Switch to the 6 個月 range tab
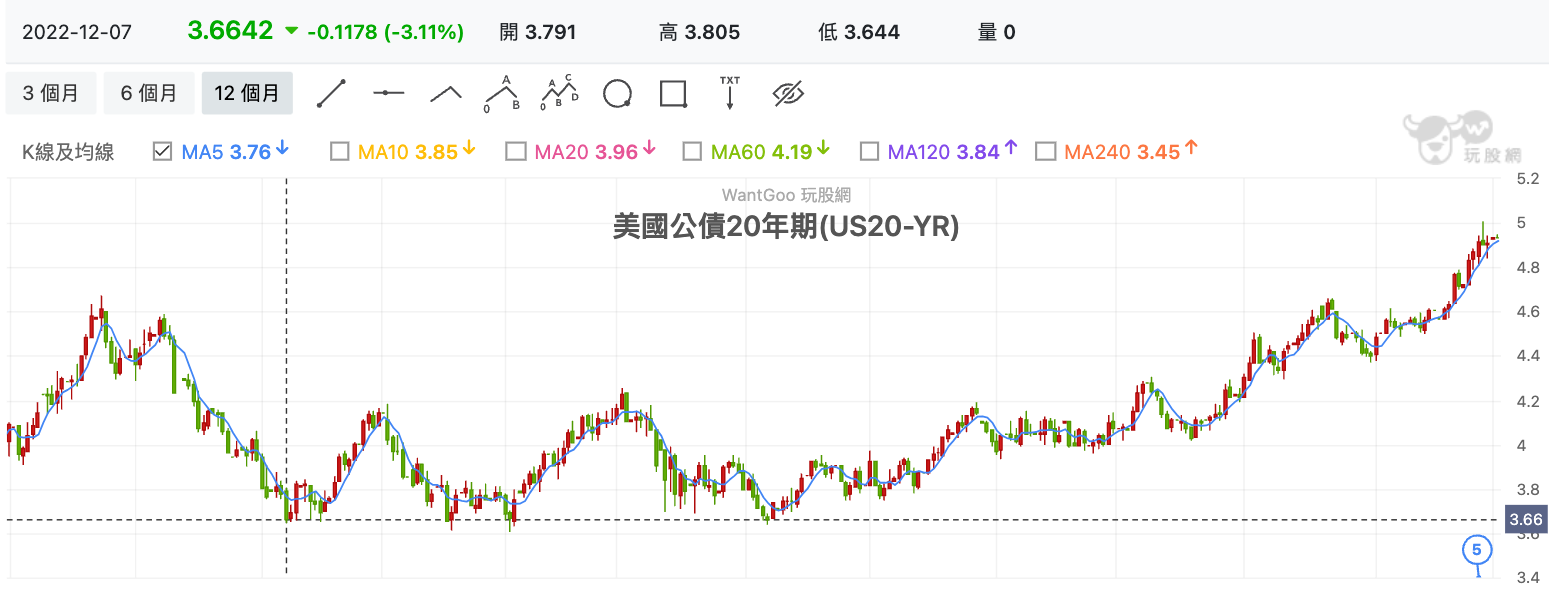The height and width of the screenshot is (589, 1549). pos(149,94)
